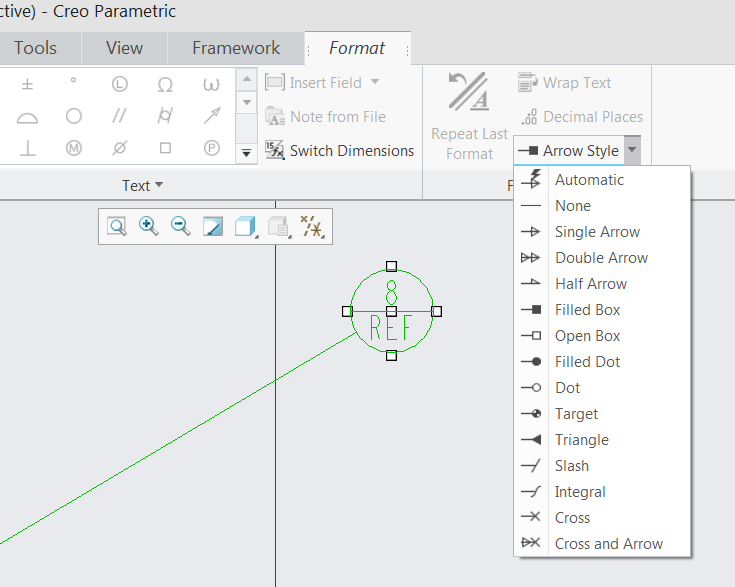
Task: Insert the circularity circle symbol
Action: click(x=74, y=116)
